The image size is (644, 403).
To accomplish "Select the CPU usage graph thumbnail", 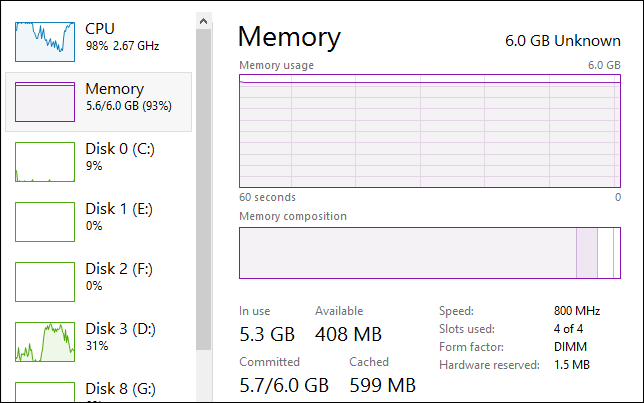I will (45, 42).
